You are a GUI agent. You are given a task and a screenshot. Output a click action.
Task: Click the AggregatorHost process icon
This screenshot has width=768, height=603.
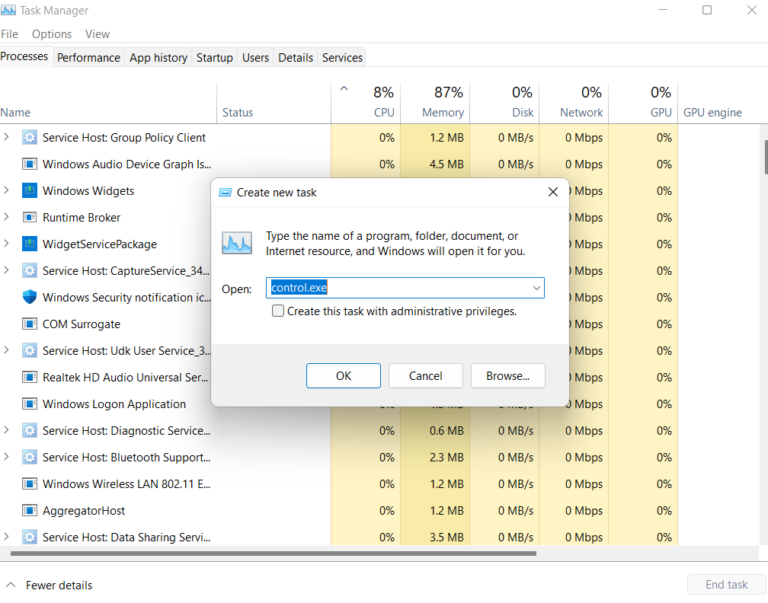[x=29, y=510]
